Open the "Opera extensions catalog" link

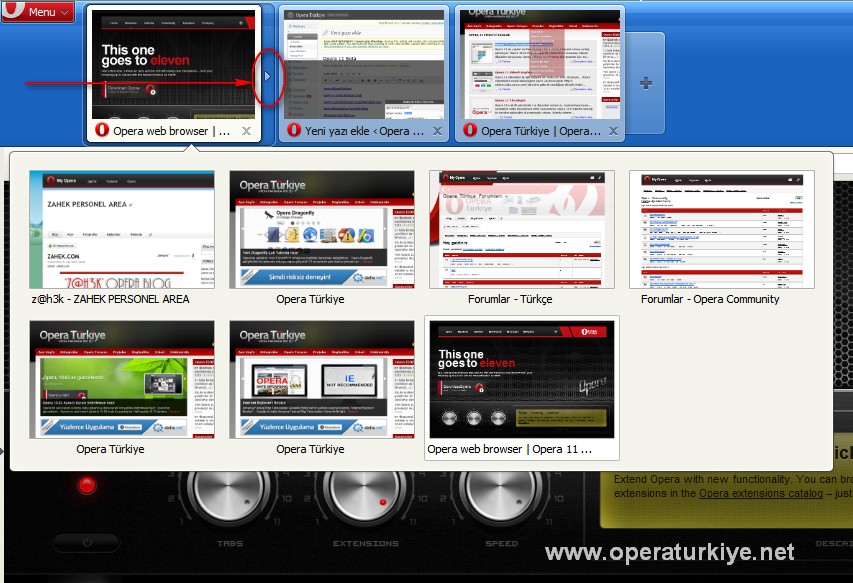click(761, 493)
